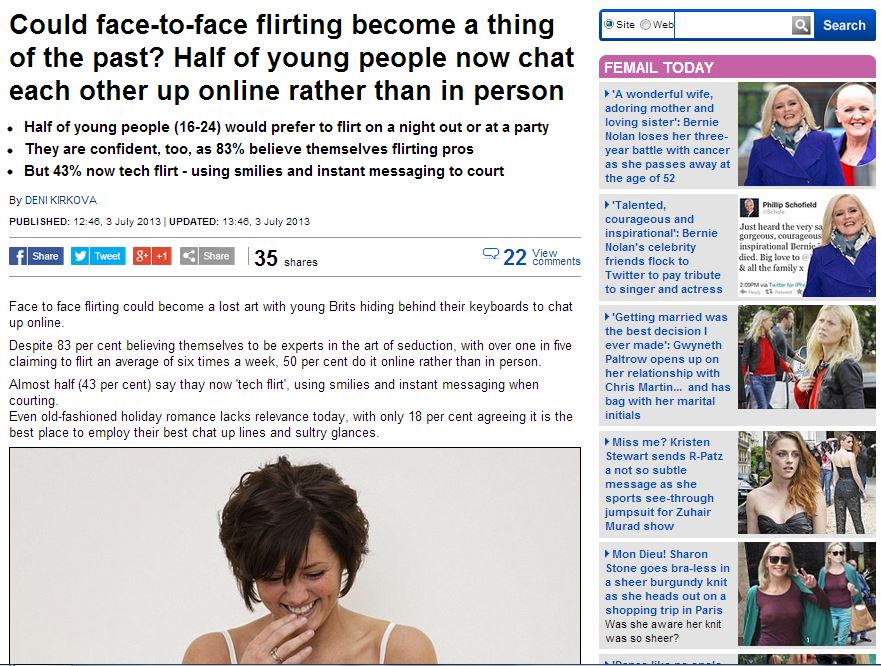Click into the search text field
The width and height of the screenshot is (881, 666).
click(733, 25)
